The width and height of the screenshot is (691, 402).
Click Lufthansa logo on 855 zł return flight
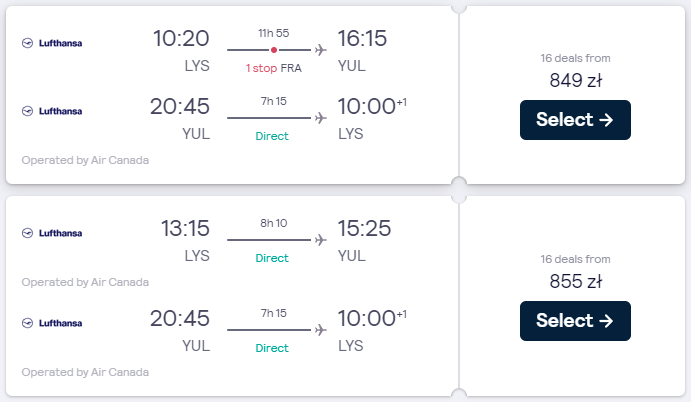point(52,323)
